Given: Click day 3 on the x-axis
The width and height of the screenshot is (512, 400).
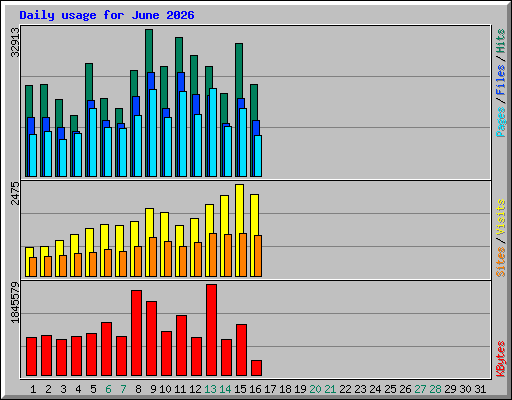Looking at the screenshot, I should click(x=63, y=389).
